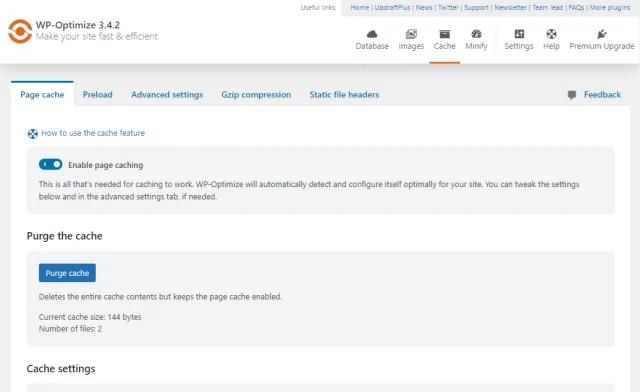Click 'Current cache size: 144 bytes' text
The height and width of the screenshot is (392, 640).
click(90, 317)
